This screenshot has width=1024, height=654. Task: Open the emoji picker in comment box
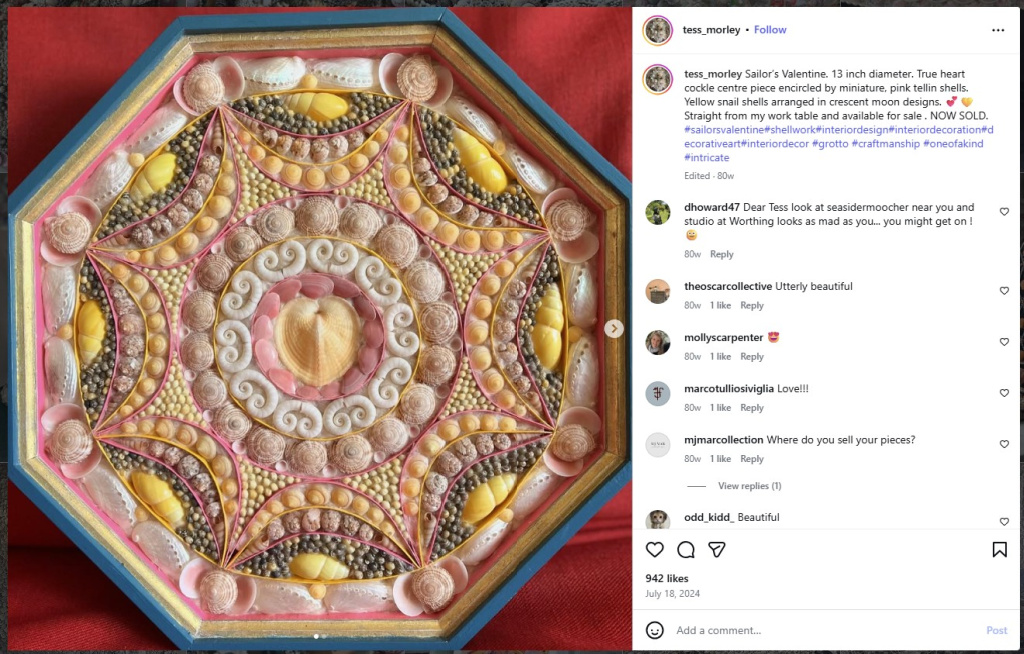(x=655, y=630)
